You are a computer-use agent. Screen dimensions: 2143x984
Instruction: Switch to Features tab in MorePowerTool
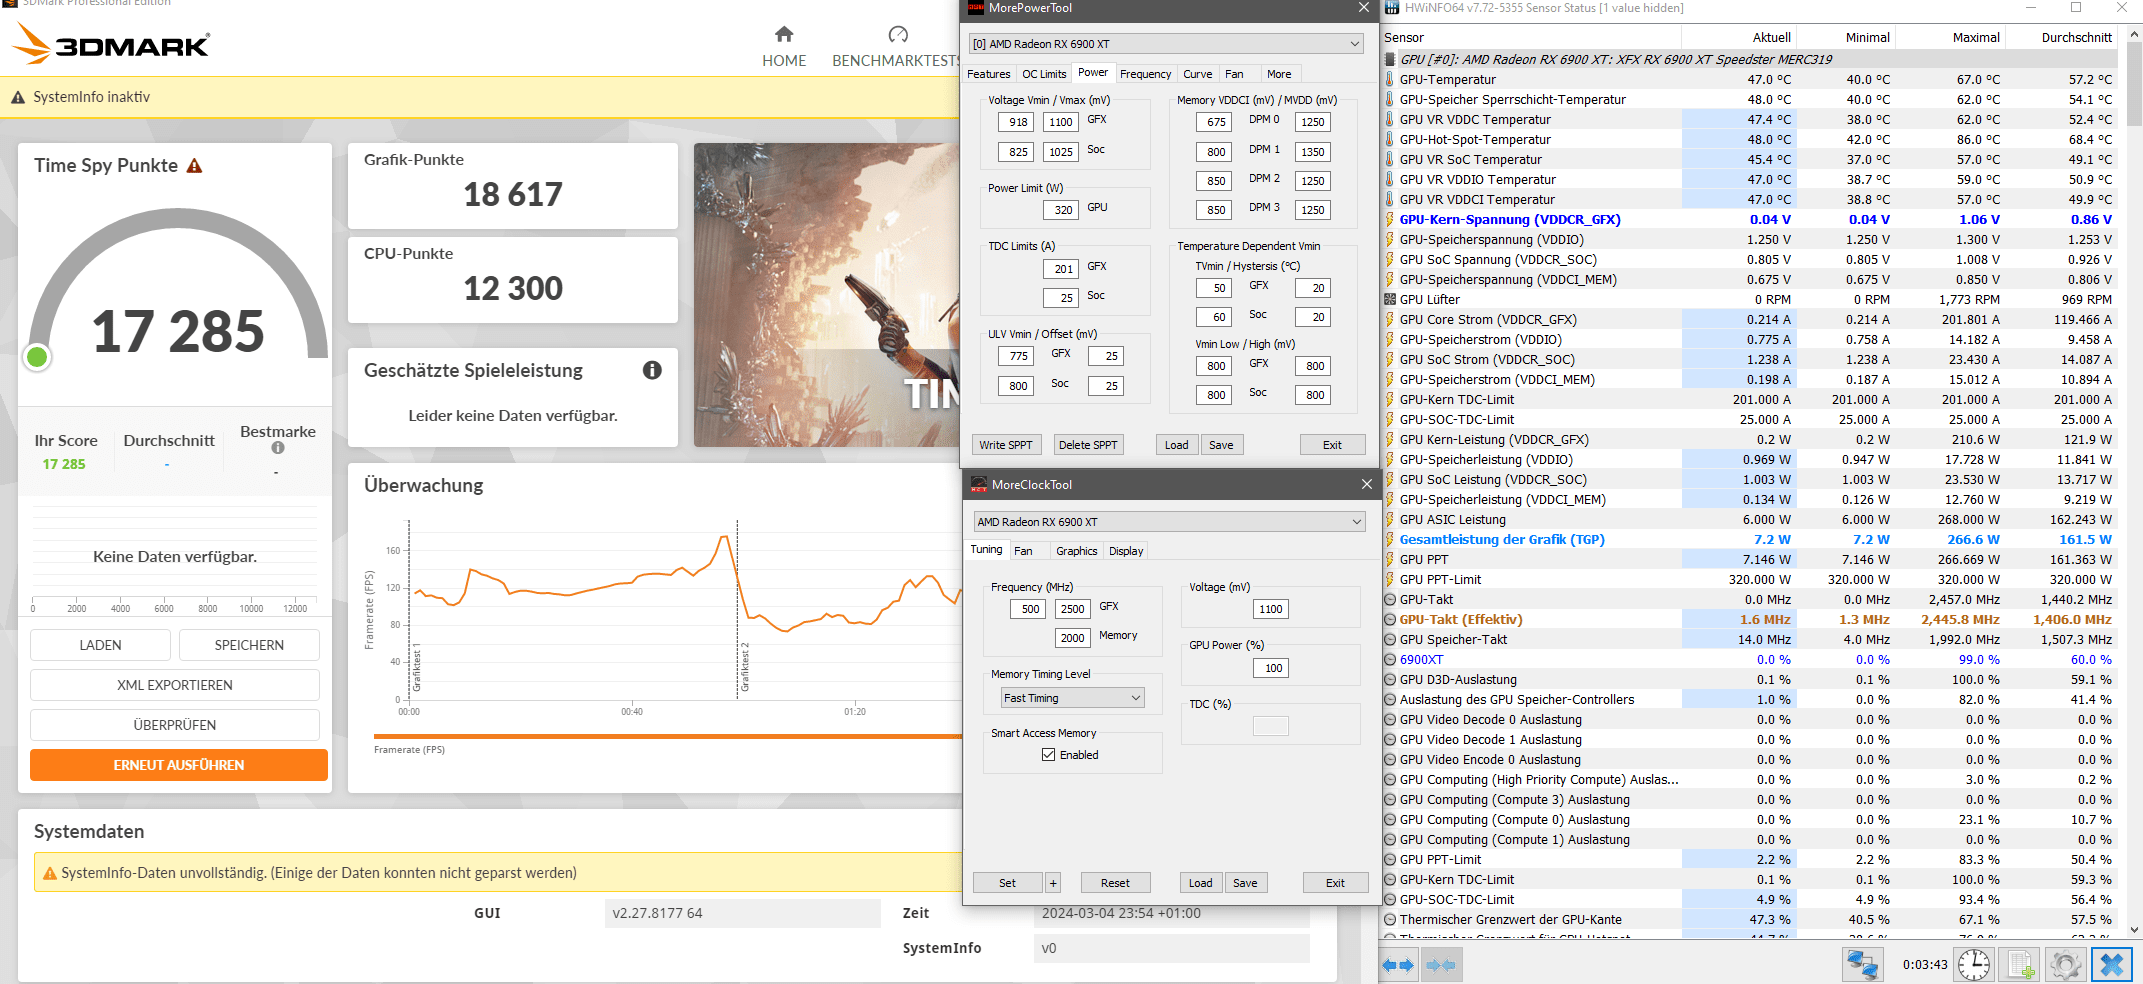click(x=988, y=74)
